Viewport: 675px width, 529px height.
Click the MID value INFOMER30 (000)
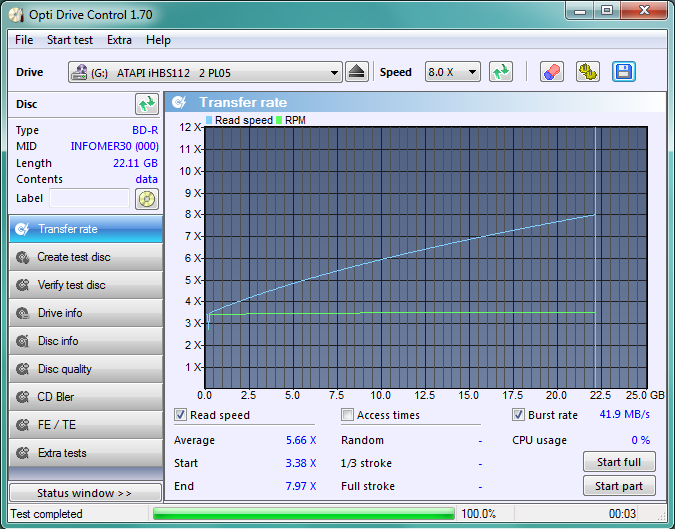click(115, 146)
